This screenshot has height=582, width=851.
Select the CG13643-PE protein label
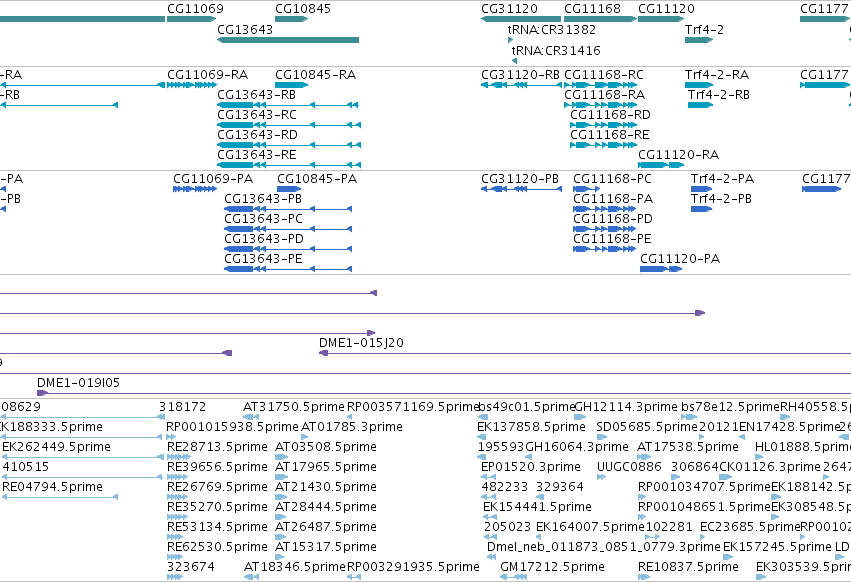[x=263, y=258]
